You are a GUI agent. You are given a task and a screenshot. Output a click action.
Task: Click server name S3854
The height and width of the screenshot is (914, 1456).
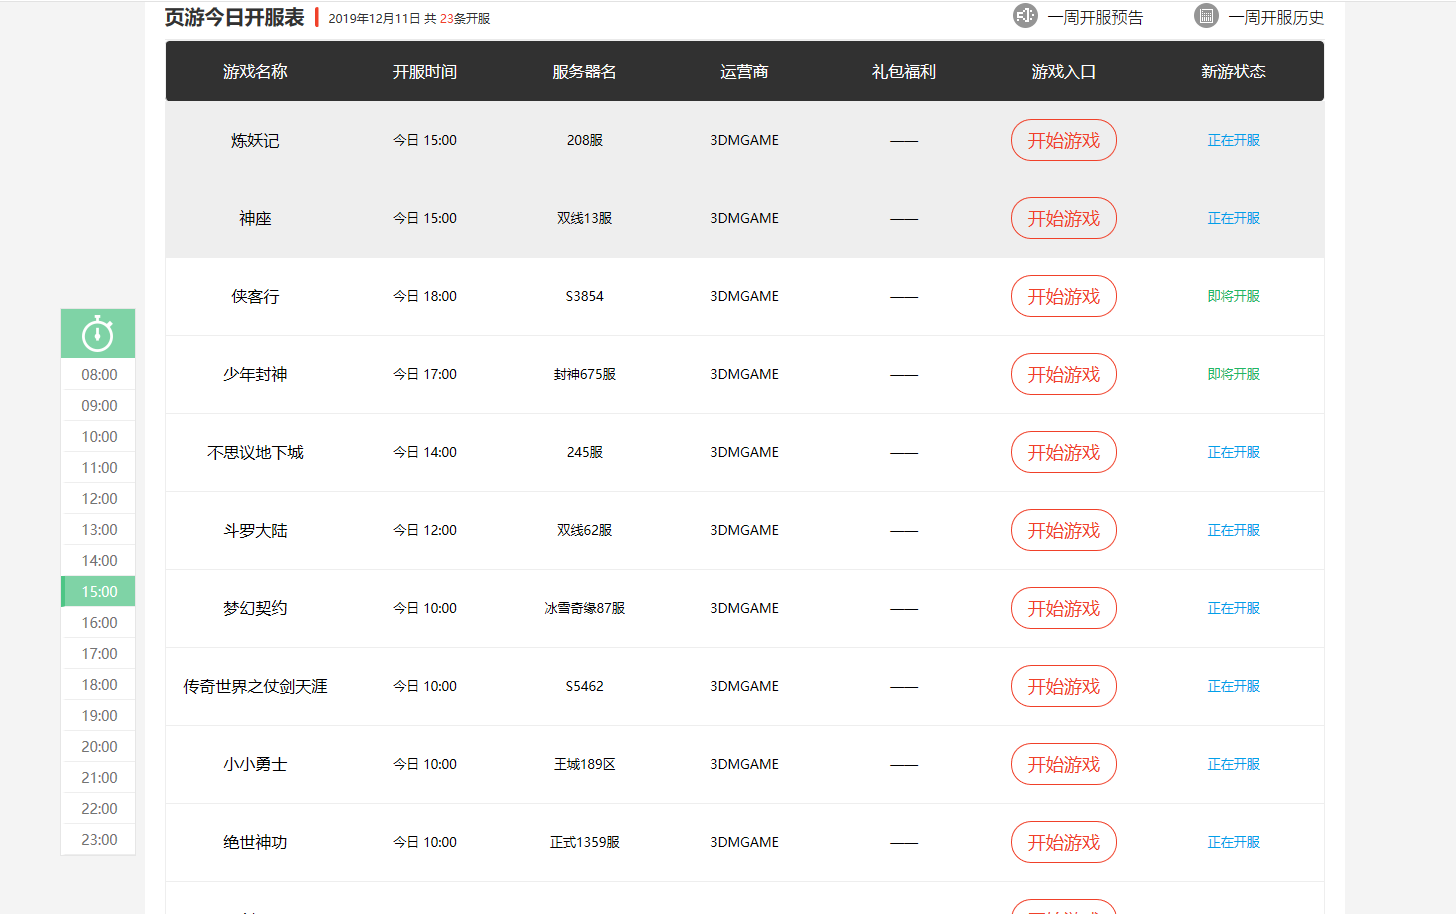click(x=585, y=296)
